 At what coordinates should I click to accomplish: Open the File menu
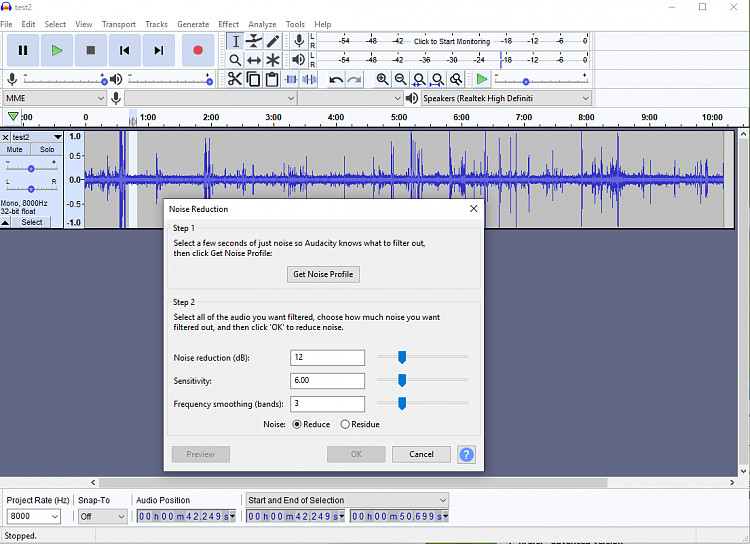(6, 24)
